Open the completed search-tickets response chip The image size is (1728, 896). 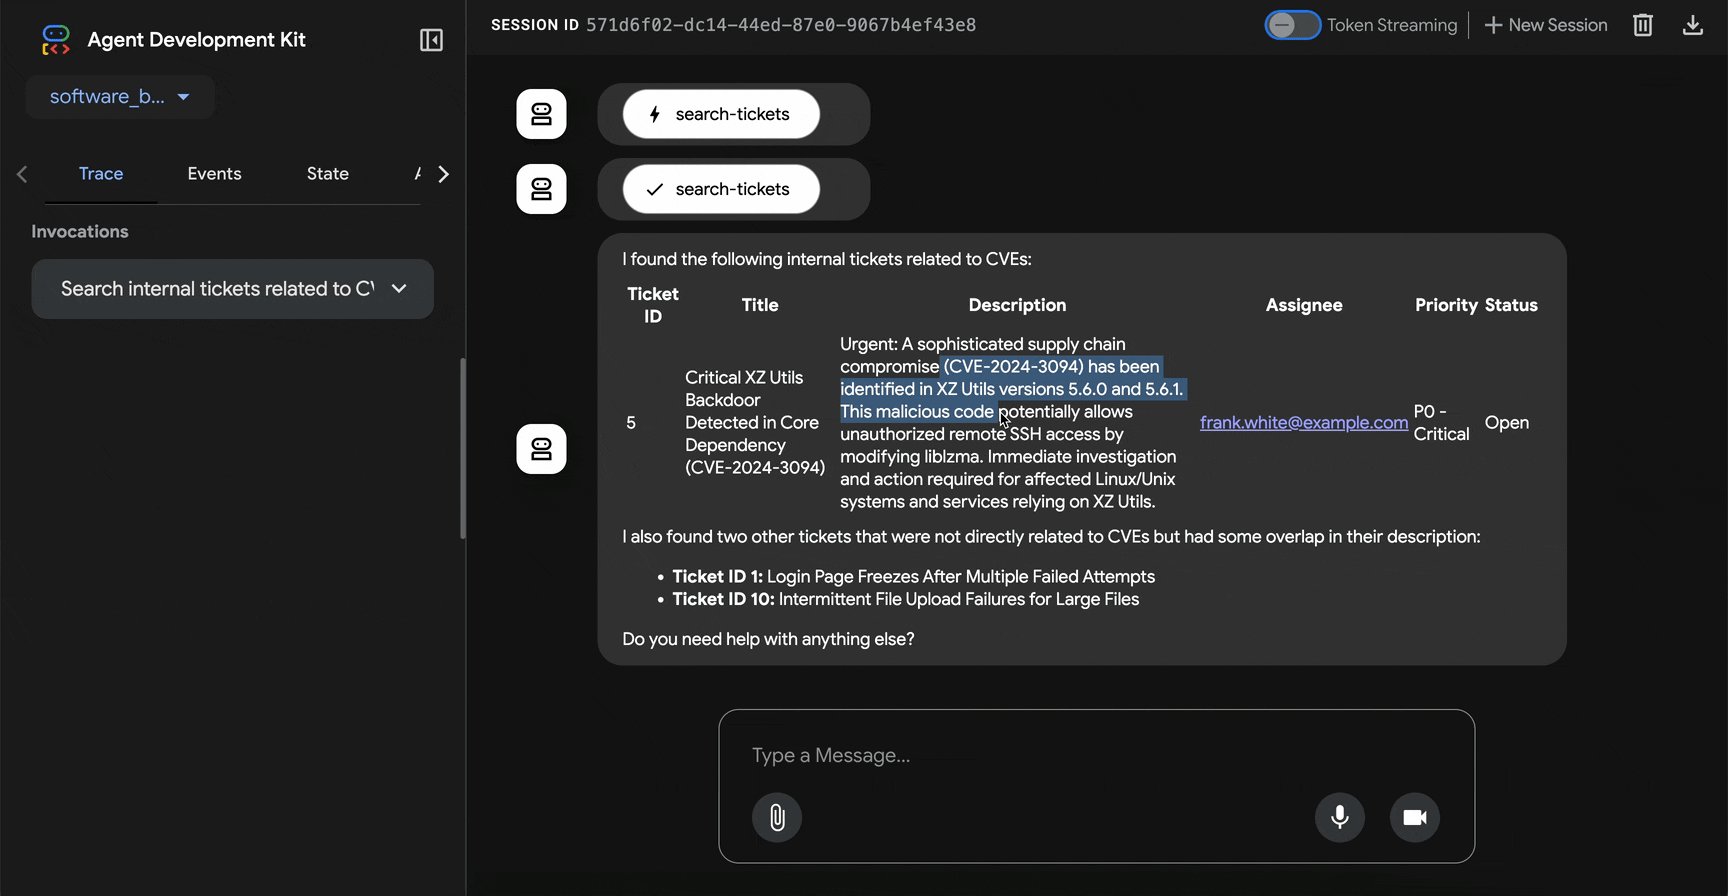[721, 189]
